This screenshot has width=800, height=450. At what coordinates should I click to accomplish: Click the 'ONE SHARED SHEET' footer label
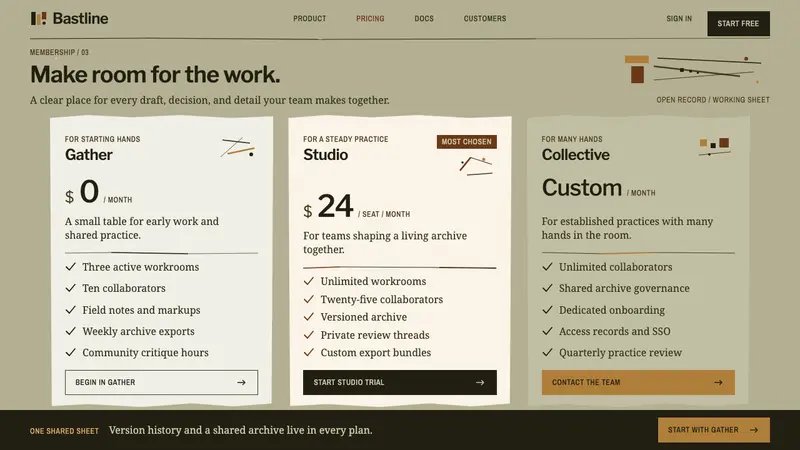pos(64,431)
